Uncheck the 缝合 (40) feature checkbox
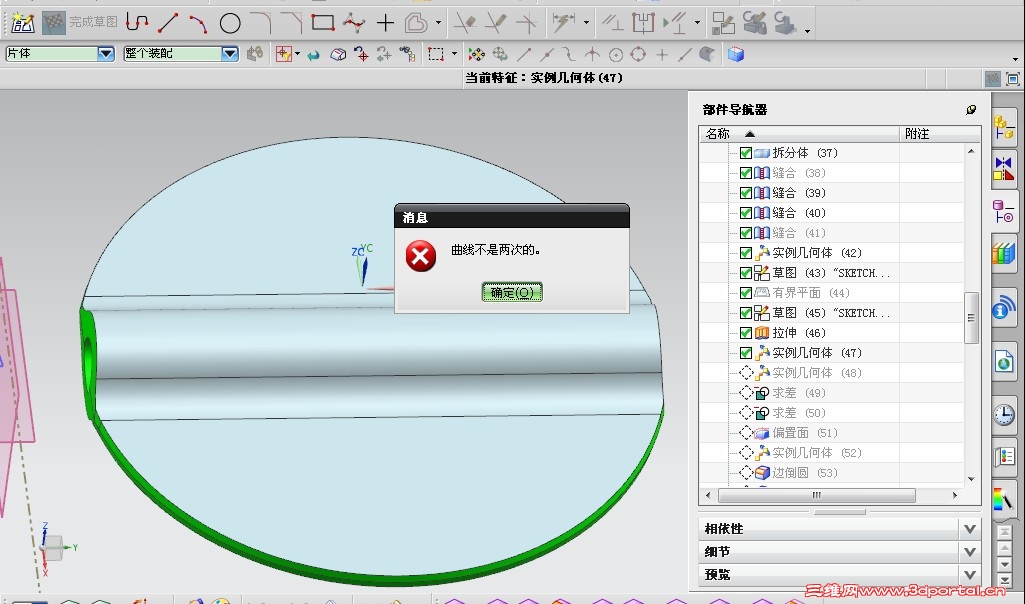Image resolution: width=1025 pixels, height=604 pixels. point(746,213)
